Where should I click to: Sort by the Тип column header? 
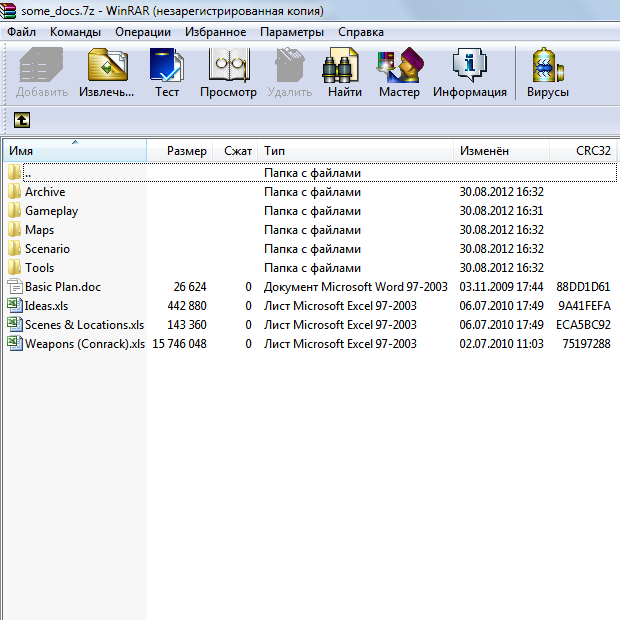pos(355,151)
